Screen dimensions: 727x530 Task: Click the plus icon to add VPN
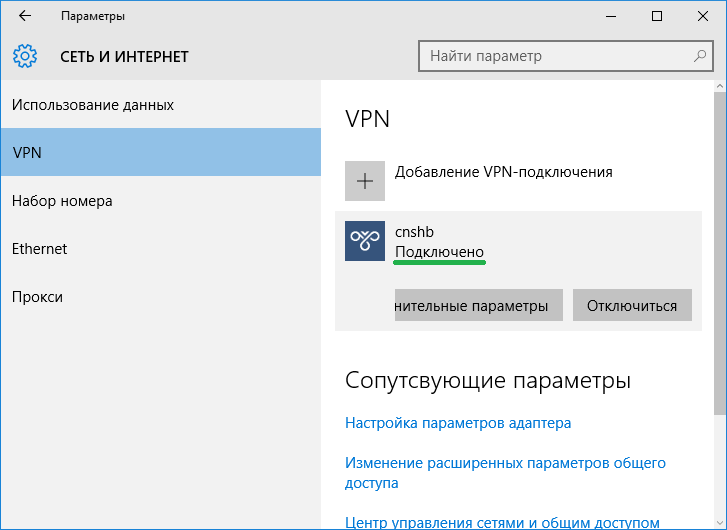point(365,181)
